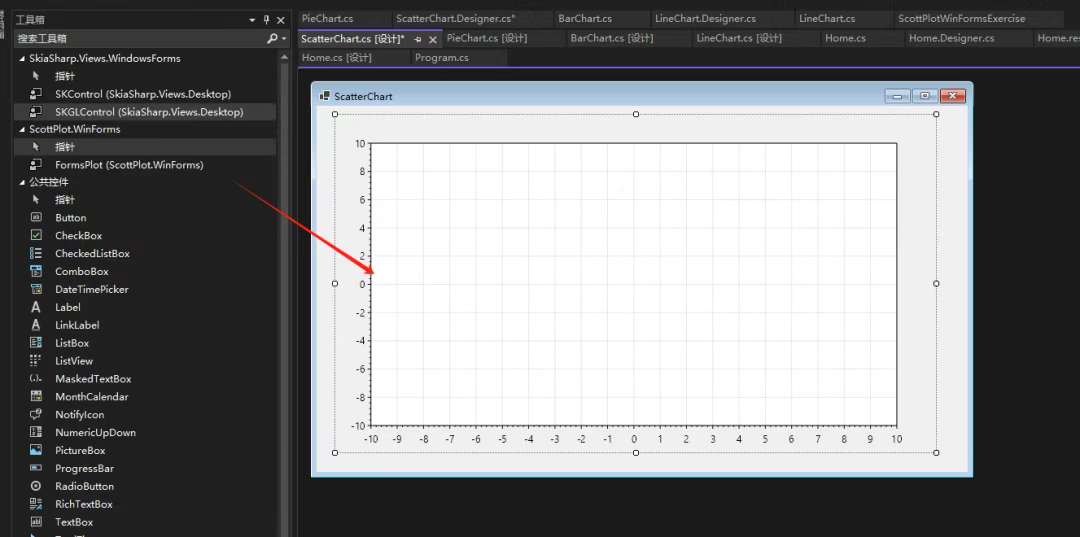The height and width of the screenshot is (537, 1080).
Task: Choose the CheckedListBox toolbox item
Action: pos(92,254)
